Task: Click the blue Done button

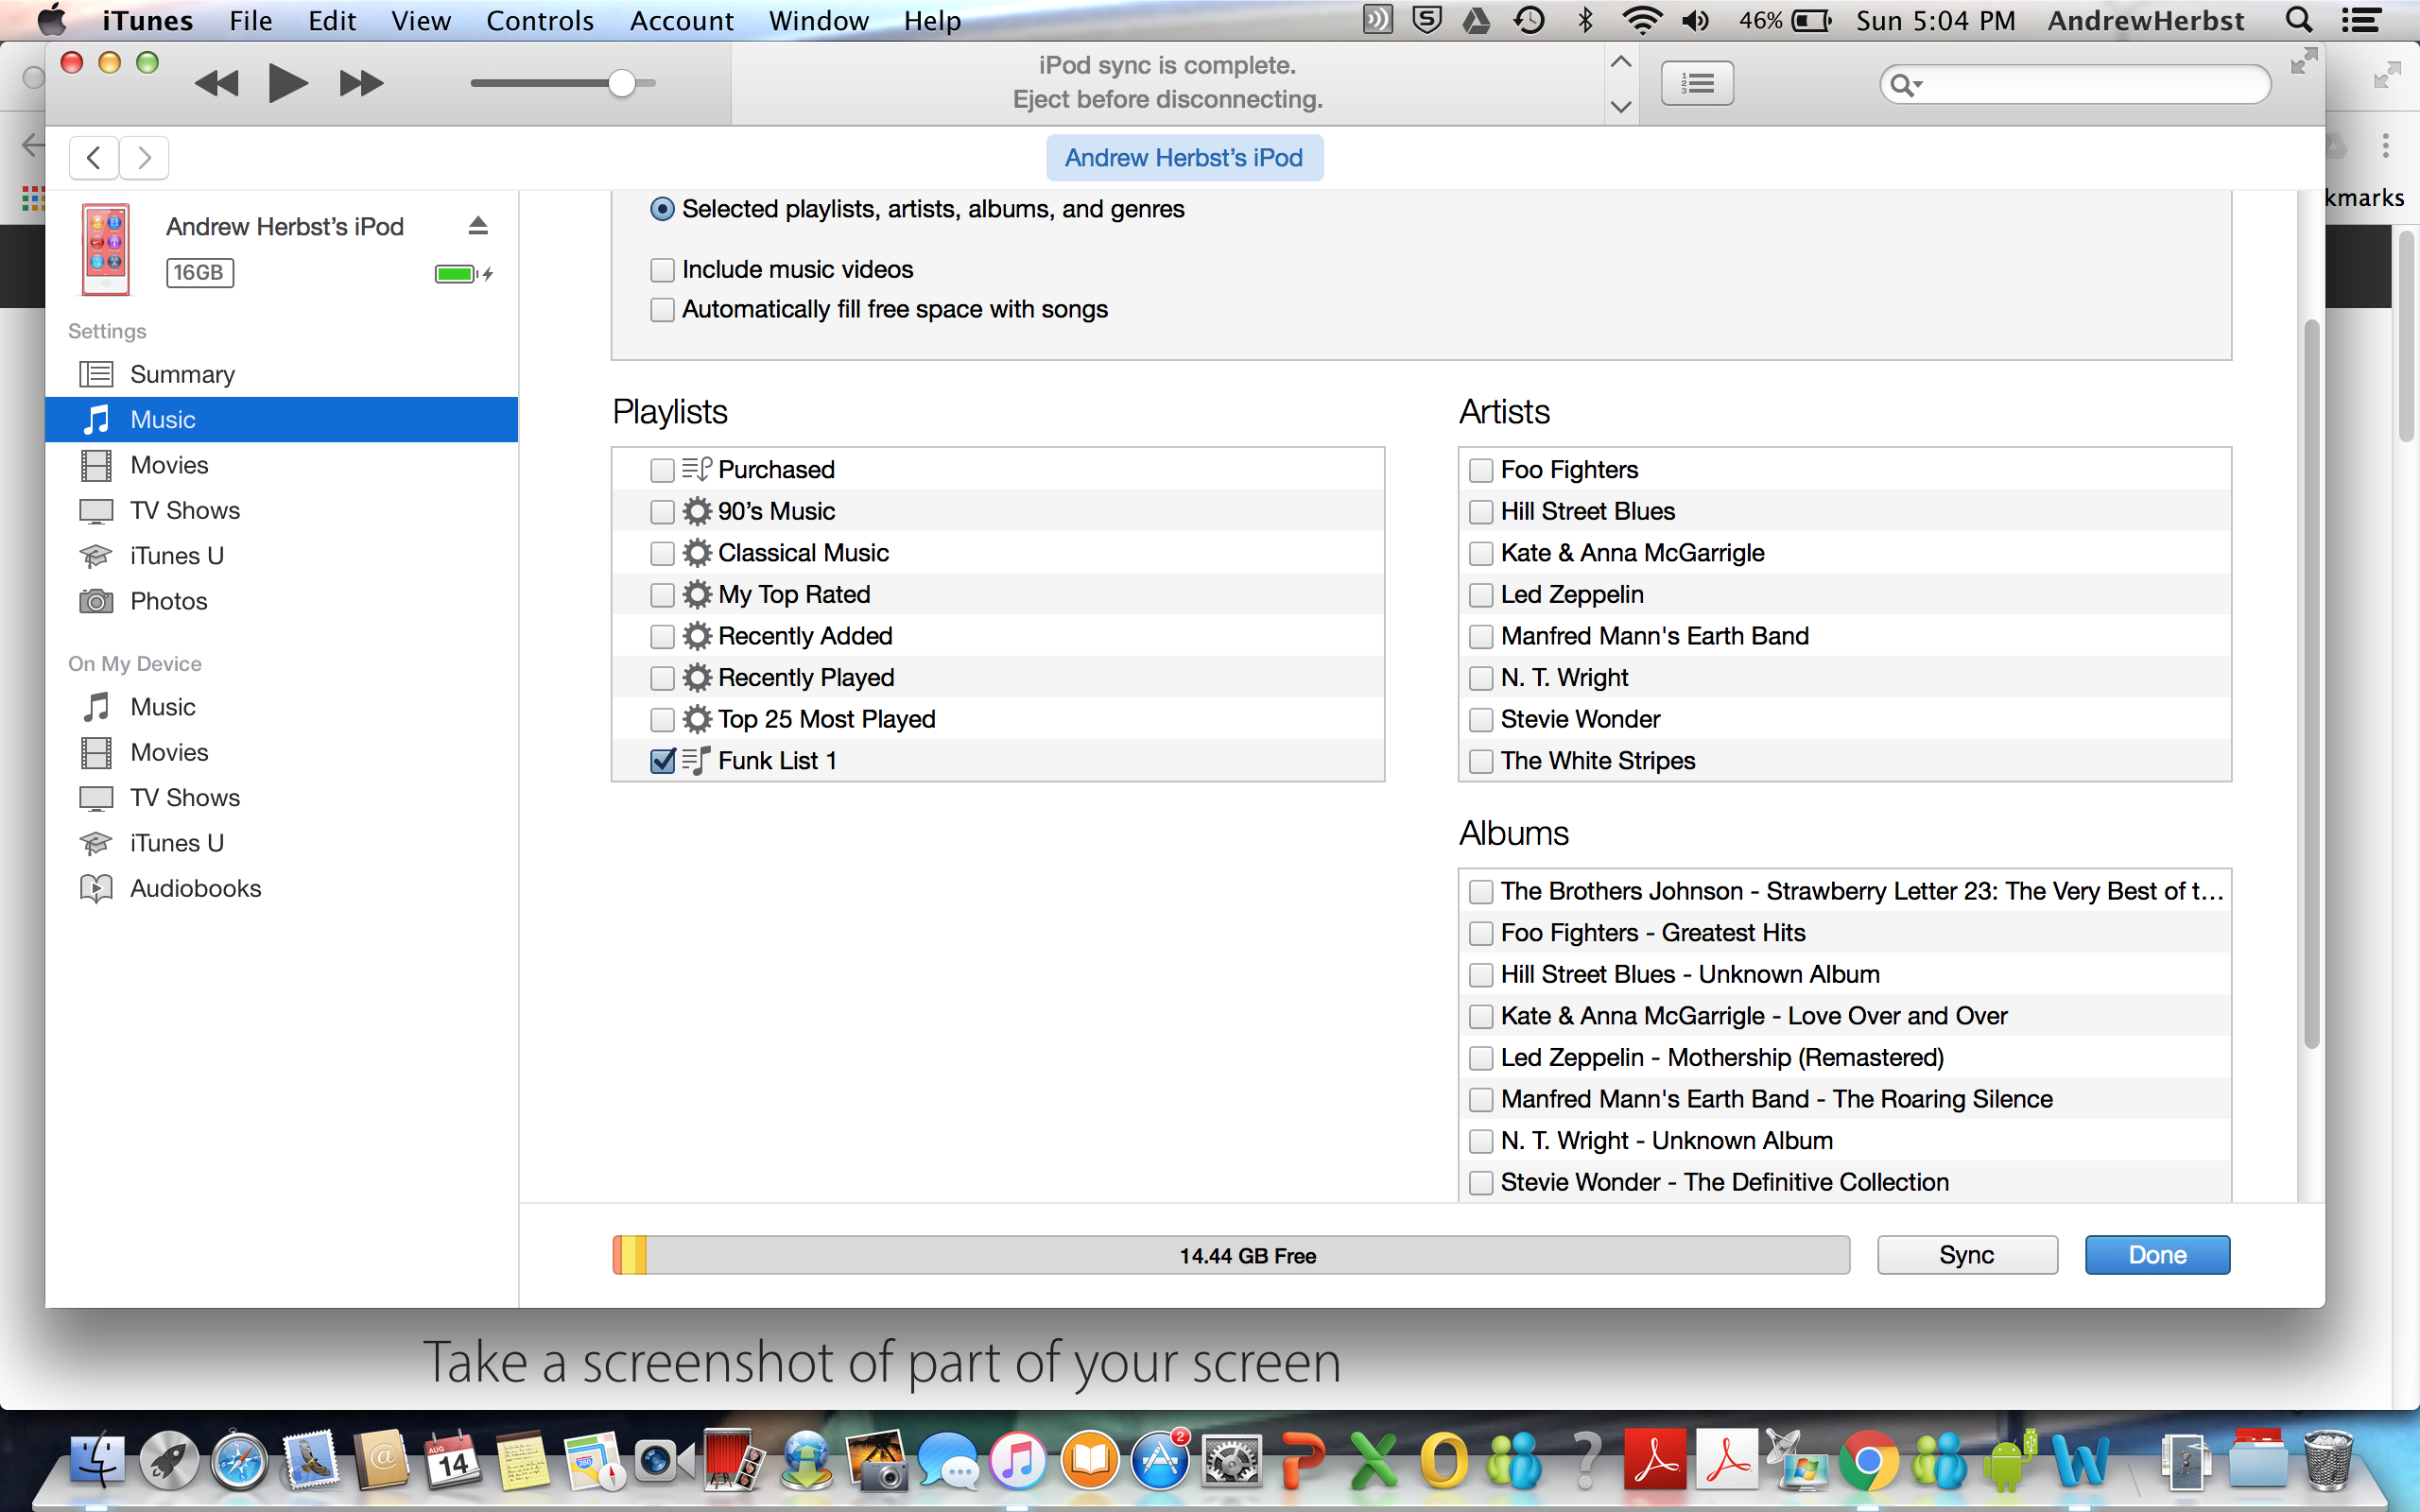Action: 2157,1255
